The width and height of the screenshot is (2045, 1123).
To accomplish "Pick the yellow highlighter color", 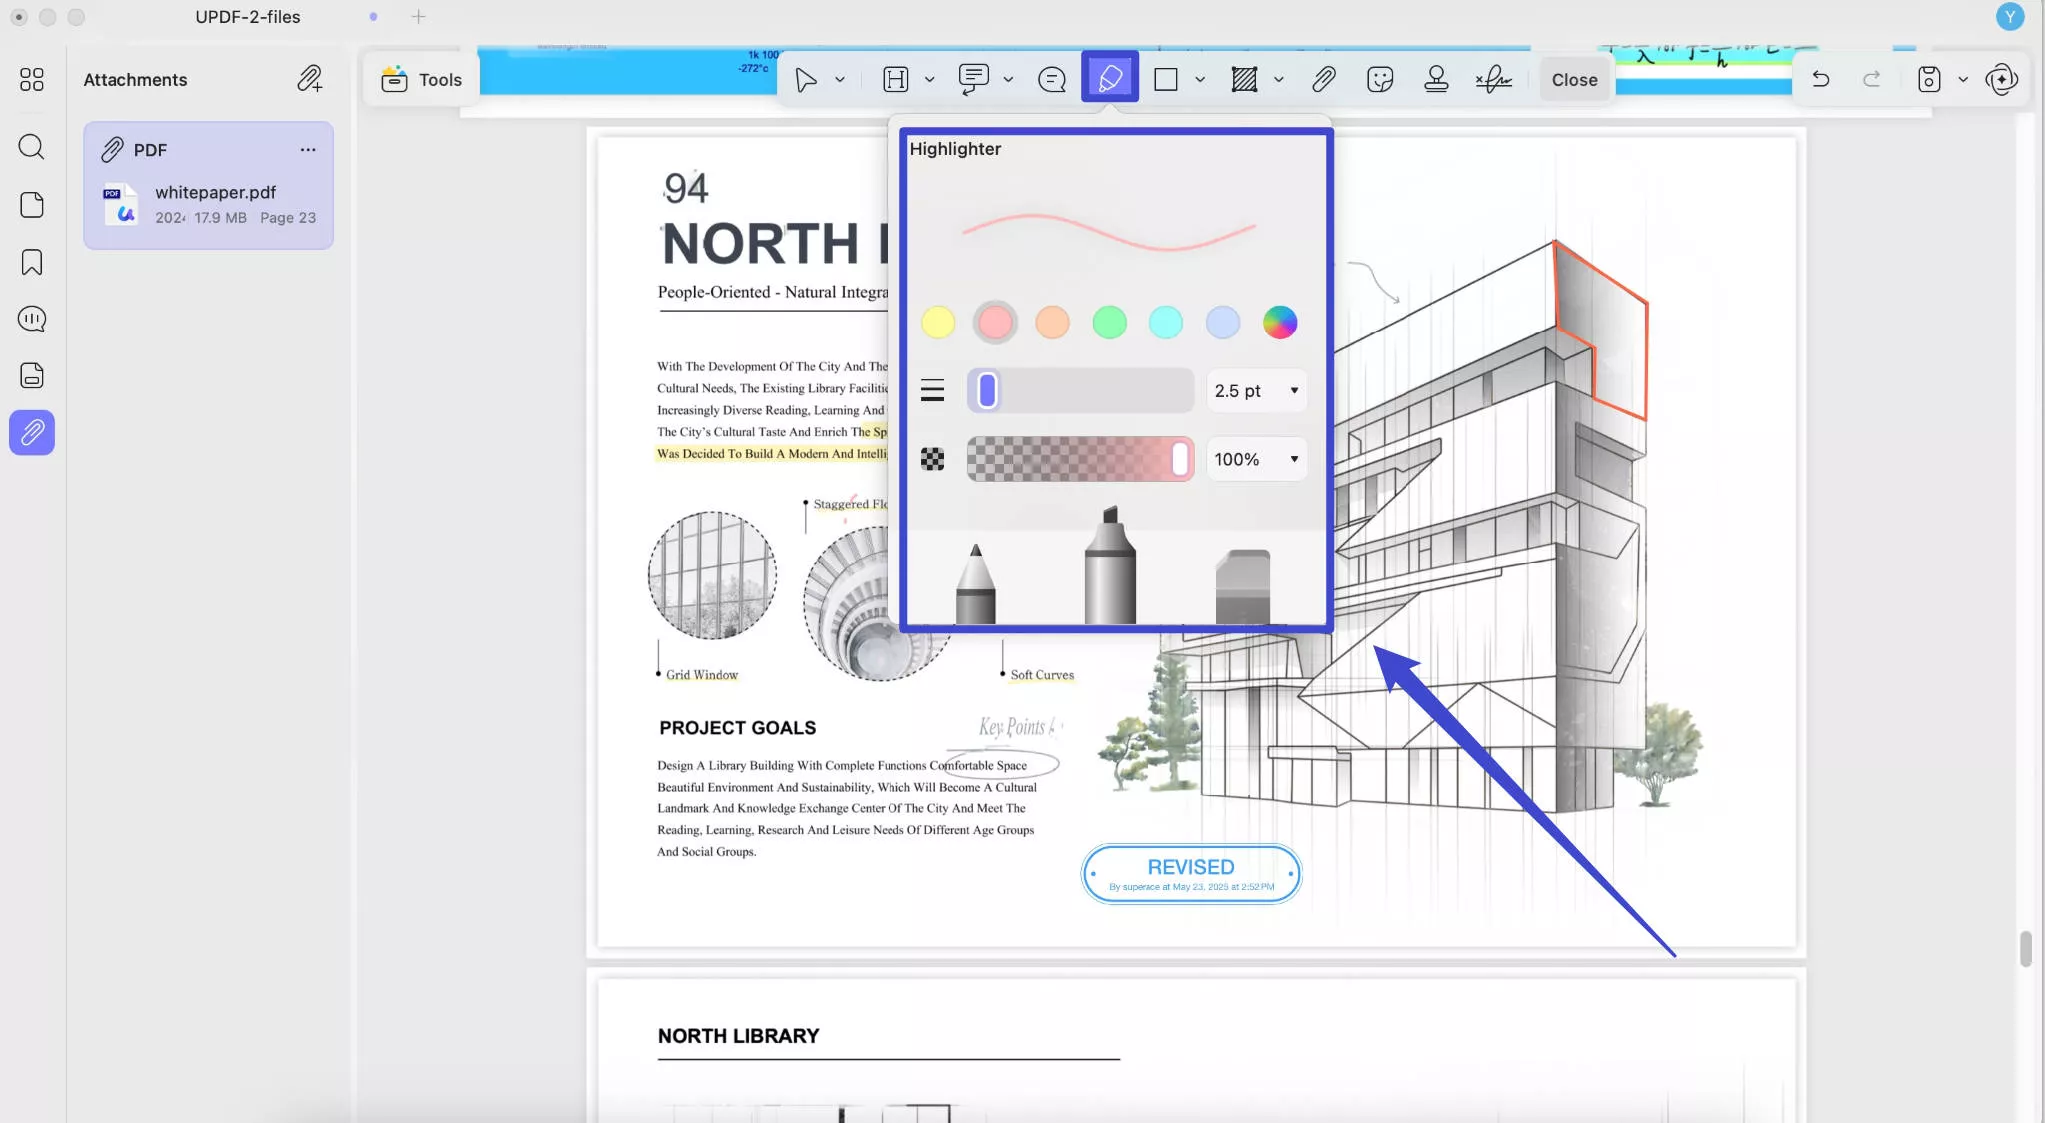I will (x=938, y=322).
